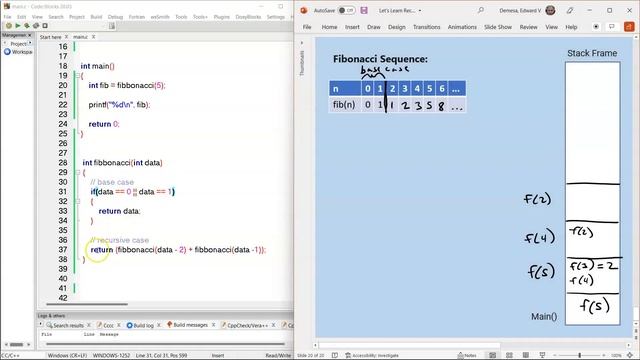This screenshot has height=360, width=640.
Task: Open the Code::Blocks Build menu
Action: point(96,17)
